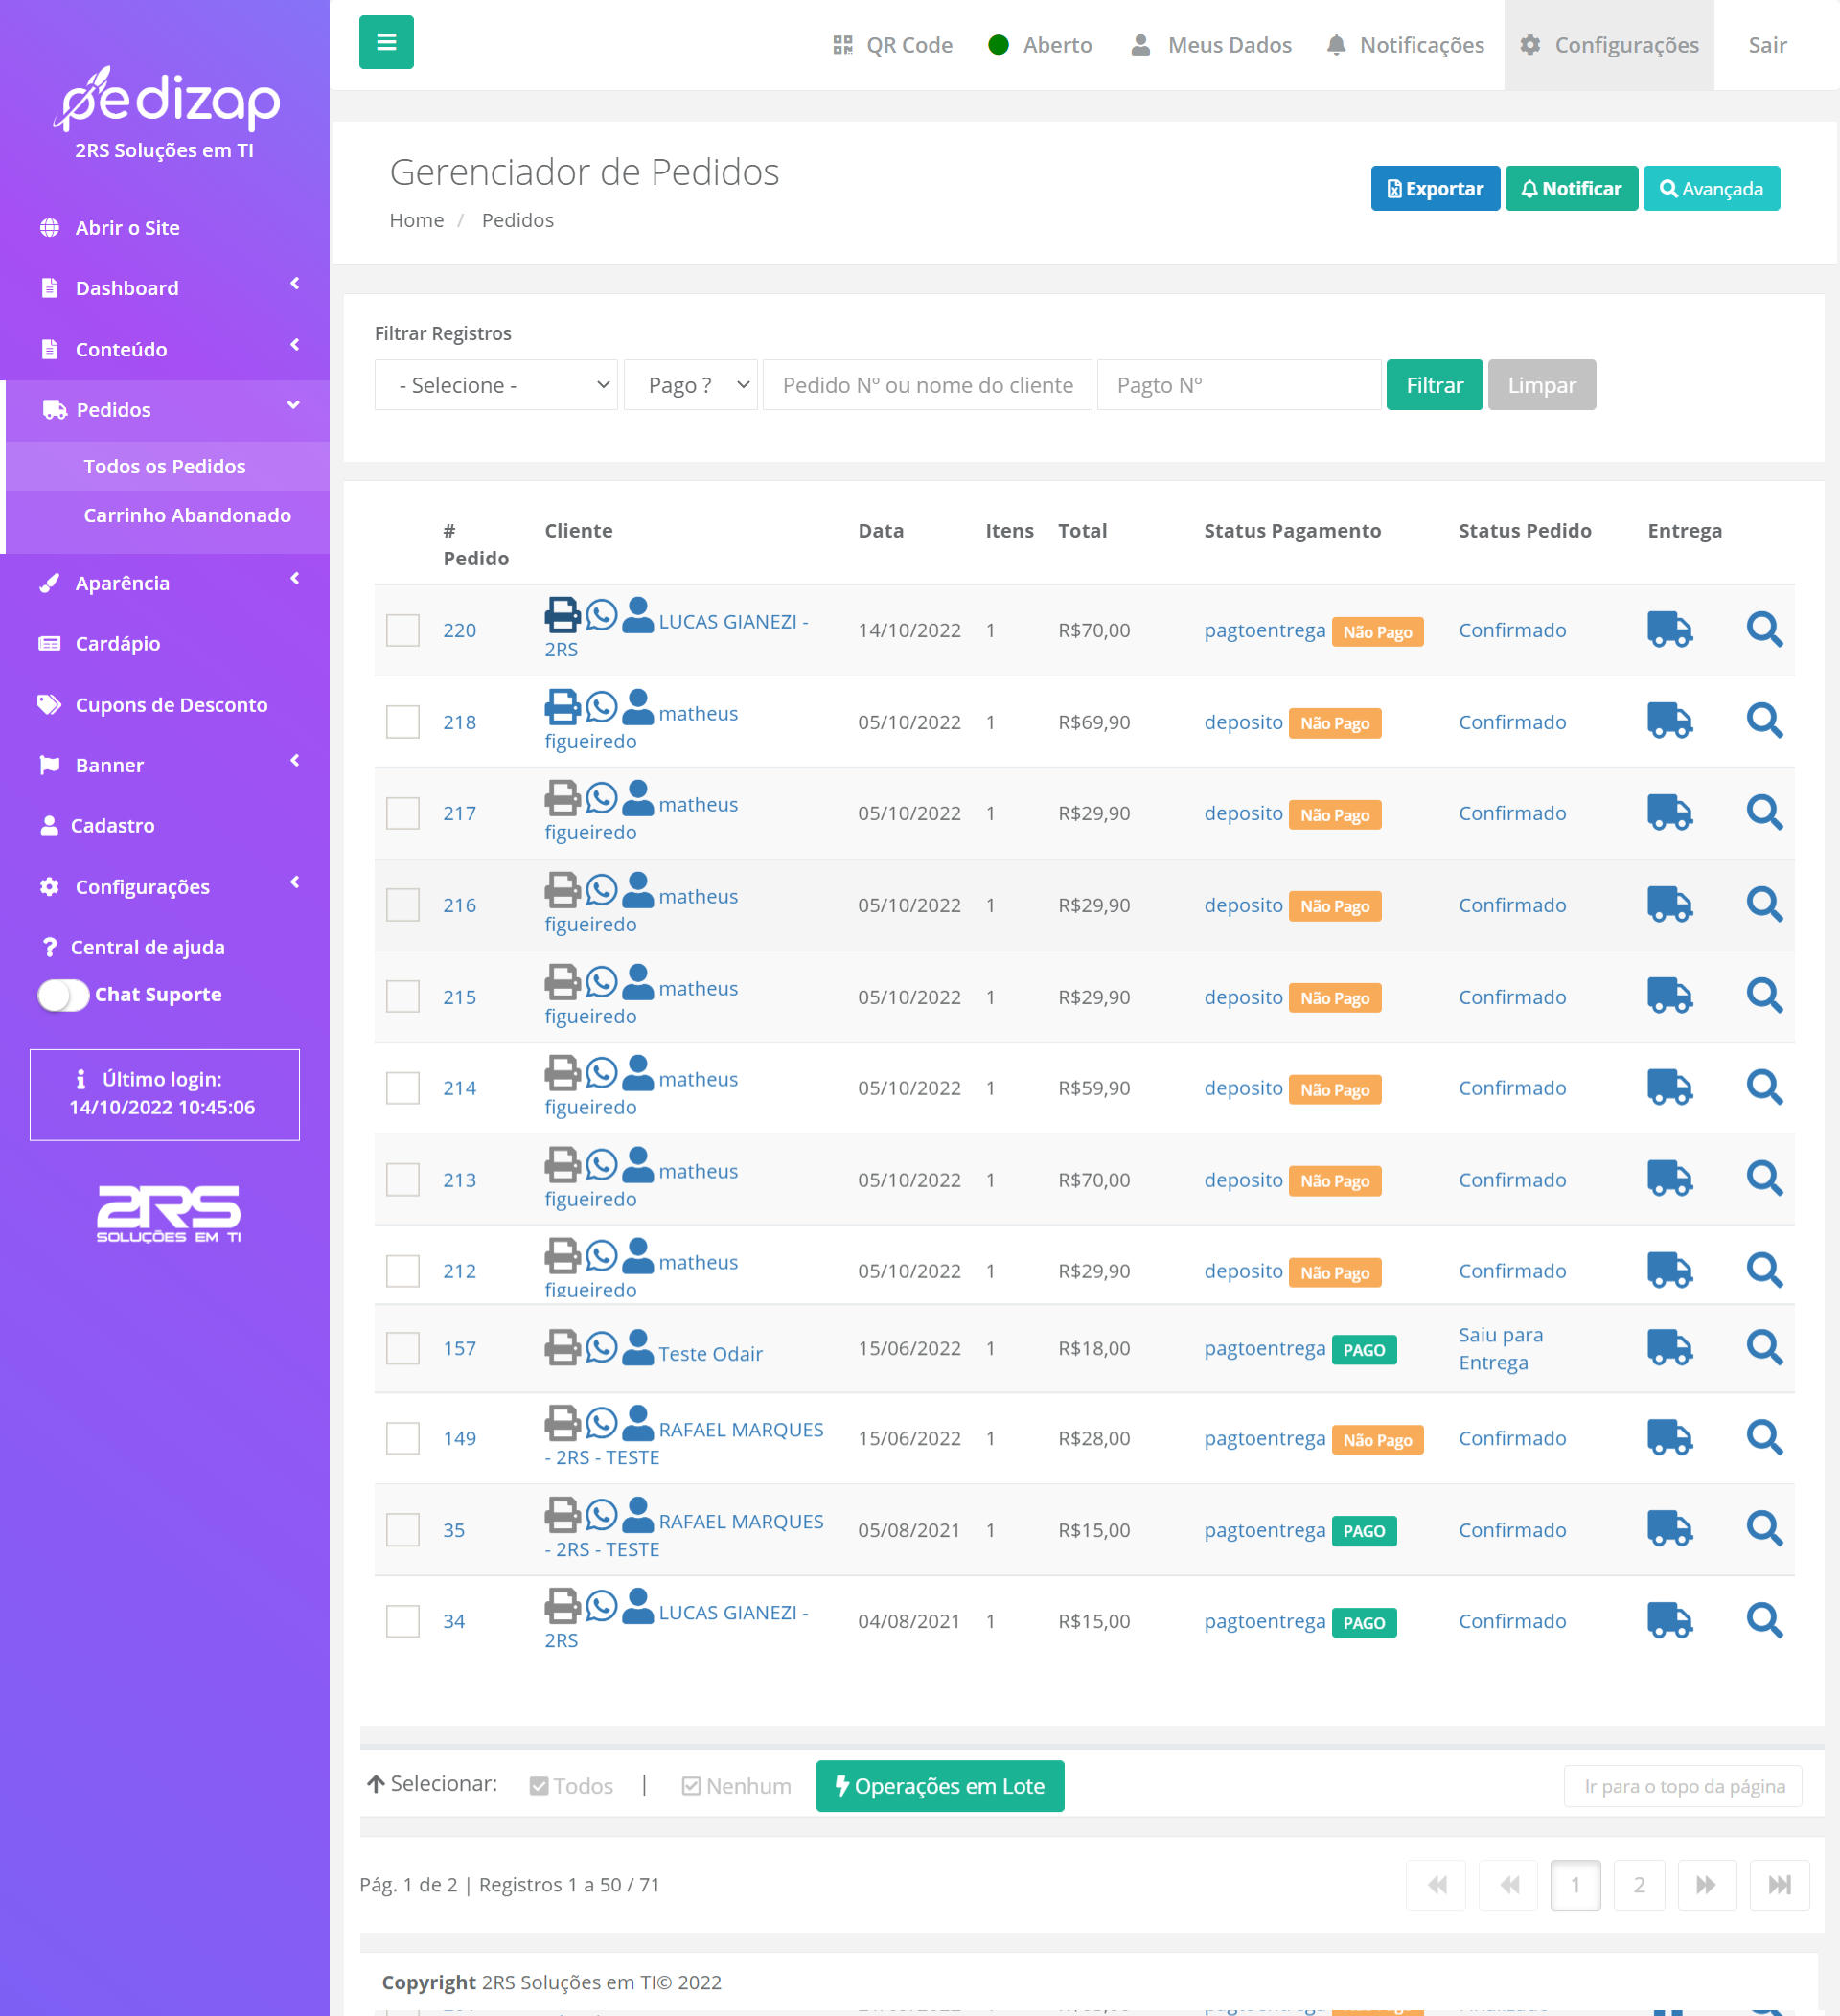Open Cupons de Desconto menu item
Image resolution: width=1840 pixels, height=2016 pixels.
pyautogui.click(x=171, y=704)
